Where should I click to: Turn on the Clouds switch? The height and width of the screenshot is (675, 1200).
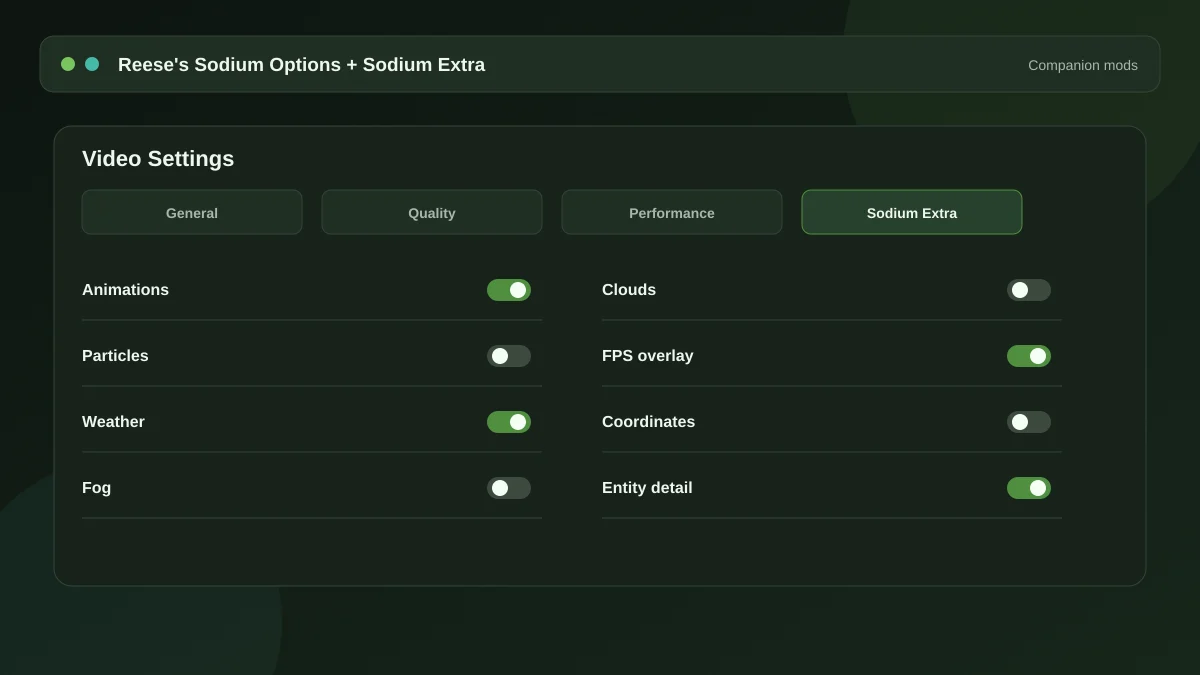(x=1029, y=290)
